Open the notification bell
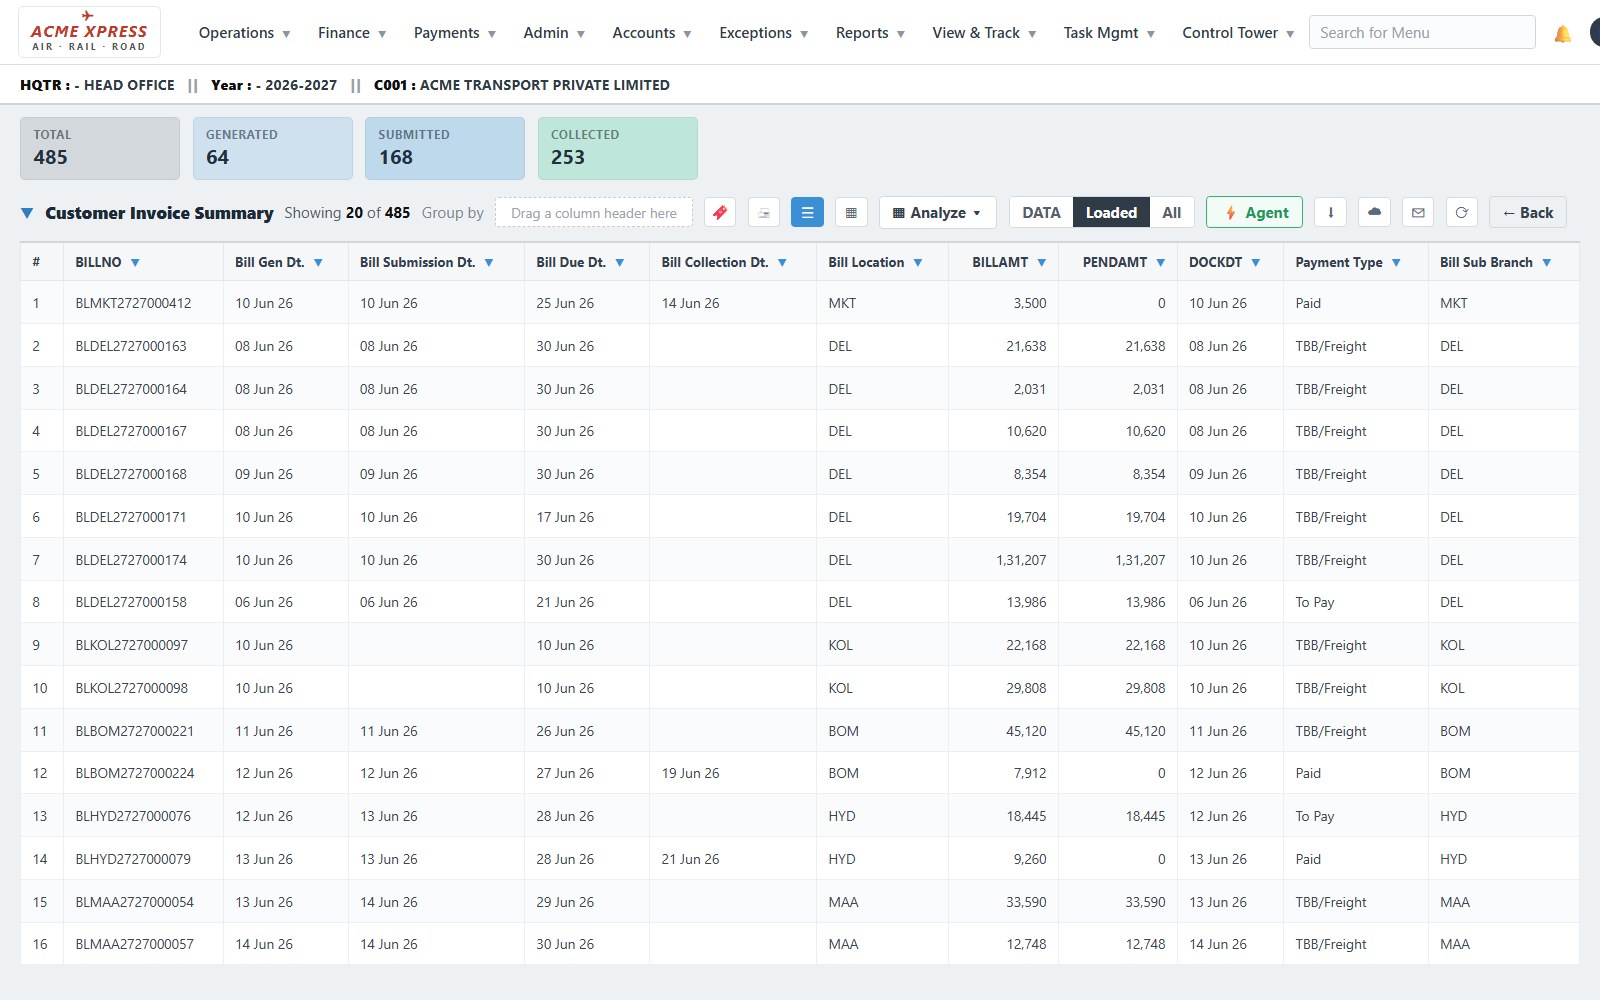The width and height of the screenshot is (1600, 1000). point(1562,34)
